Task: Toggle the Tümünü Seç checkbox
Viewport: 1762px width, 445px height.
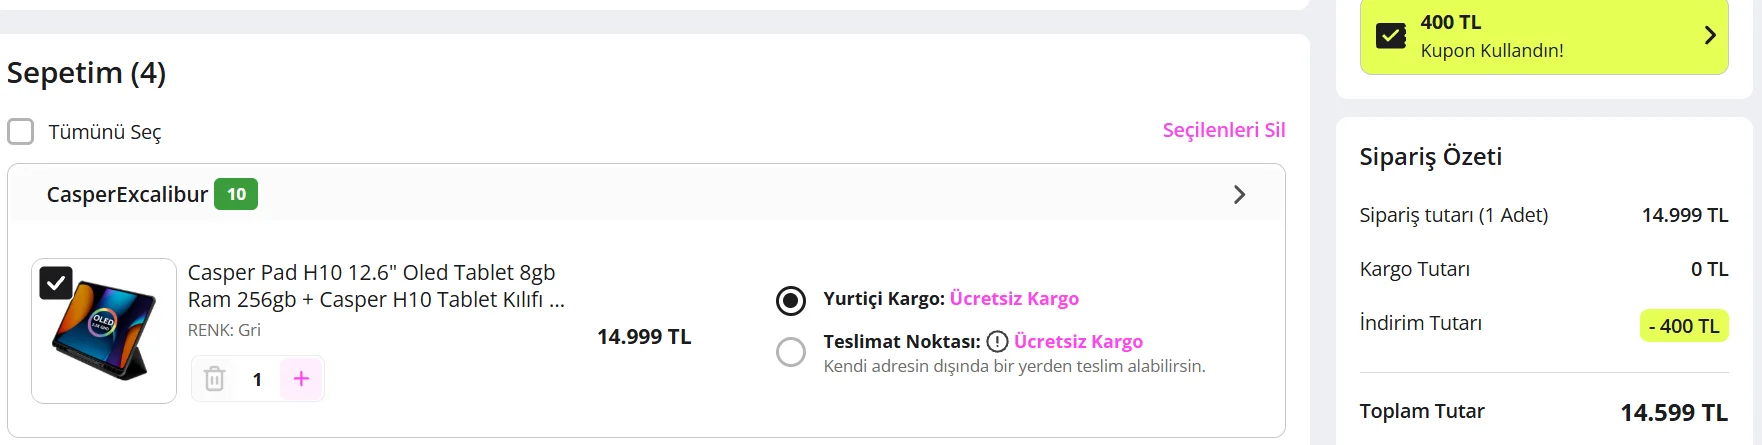Action: pos(21,132)
